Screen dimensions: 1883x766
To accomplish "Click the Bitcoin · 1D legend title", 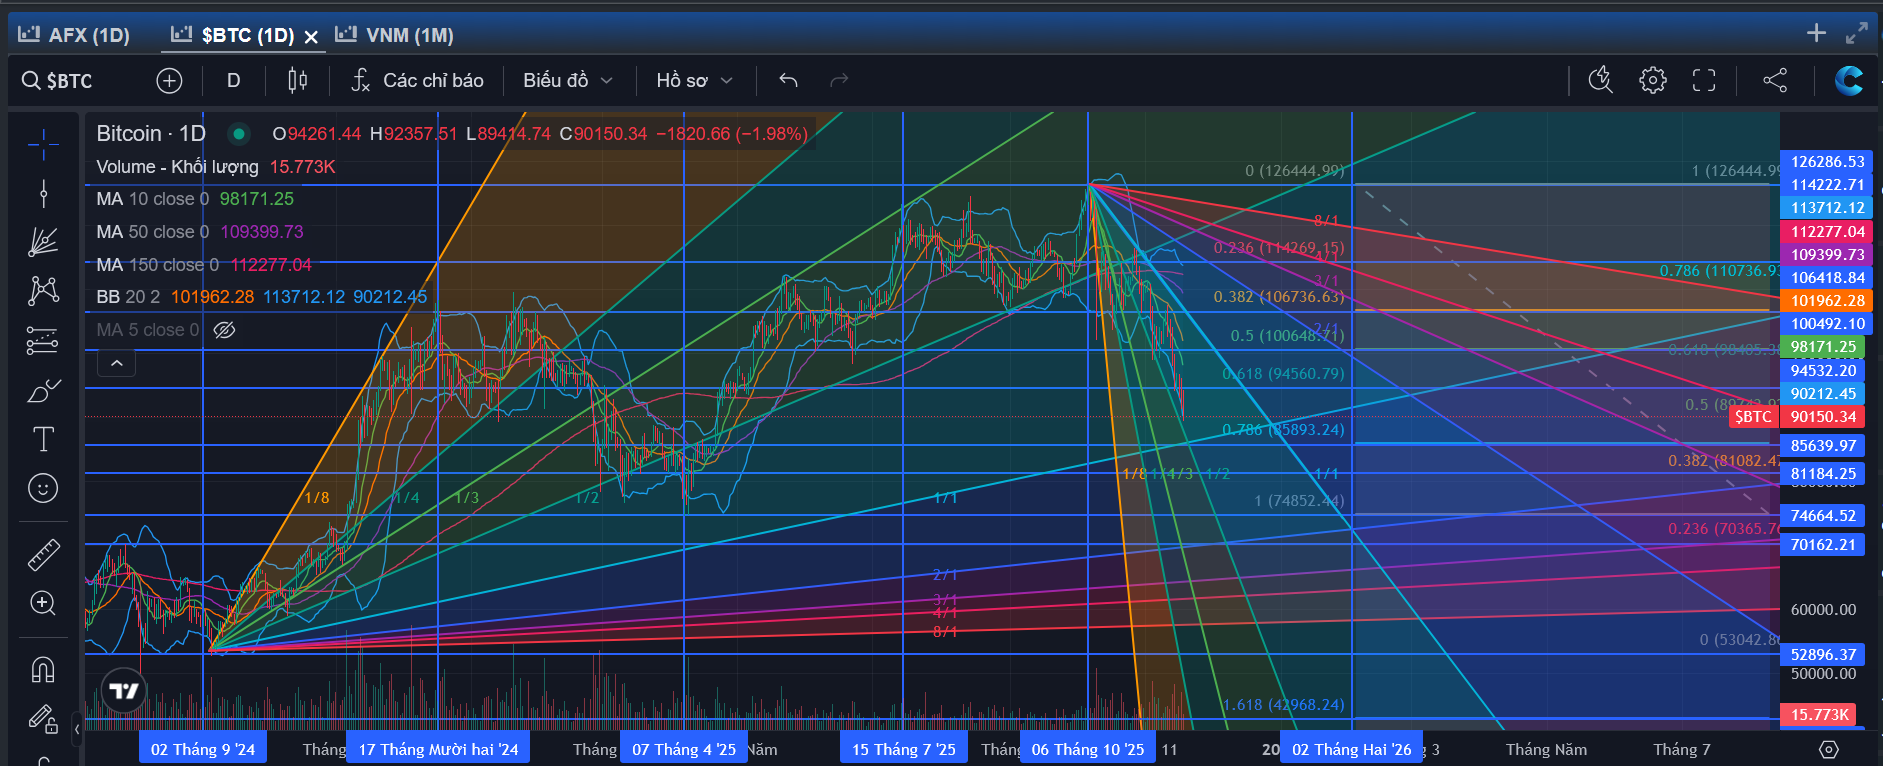I will [x=151, y=134].
